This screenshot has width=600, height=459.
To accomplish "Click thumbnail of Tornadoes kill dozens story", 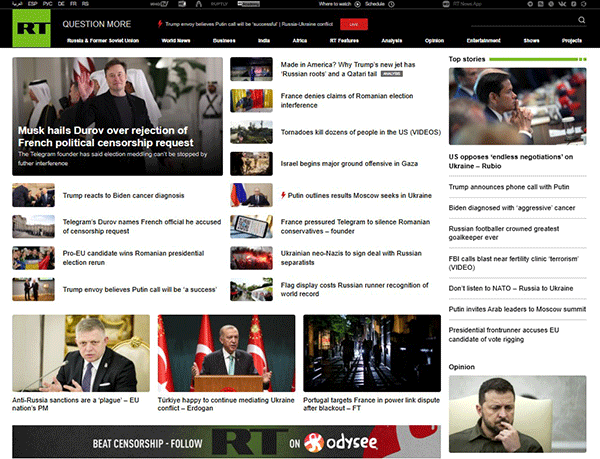I will (x=251, y=132).
